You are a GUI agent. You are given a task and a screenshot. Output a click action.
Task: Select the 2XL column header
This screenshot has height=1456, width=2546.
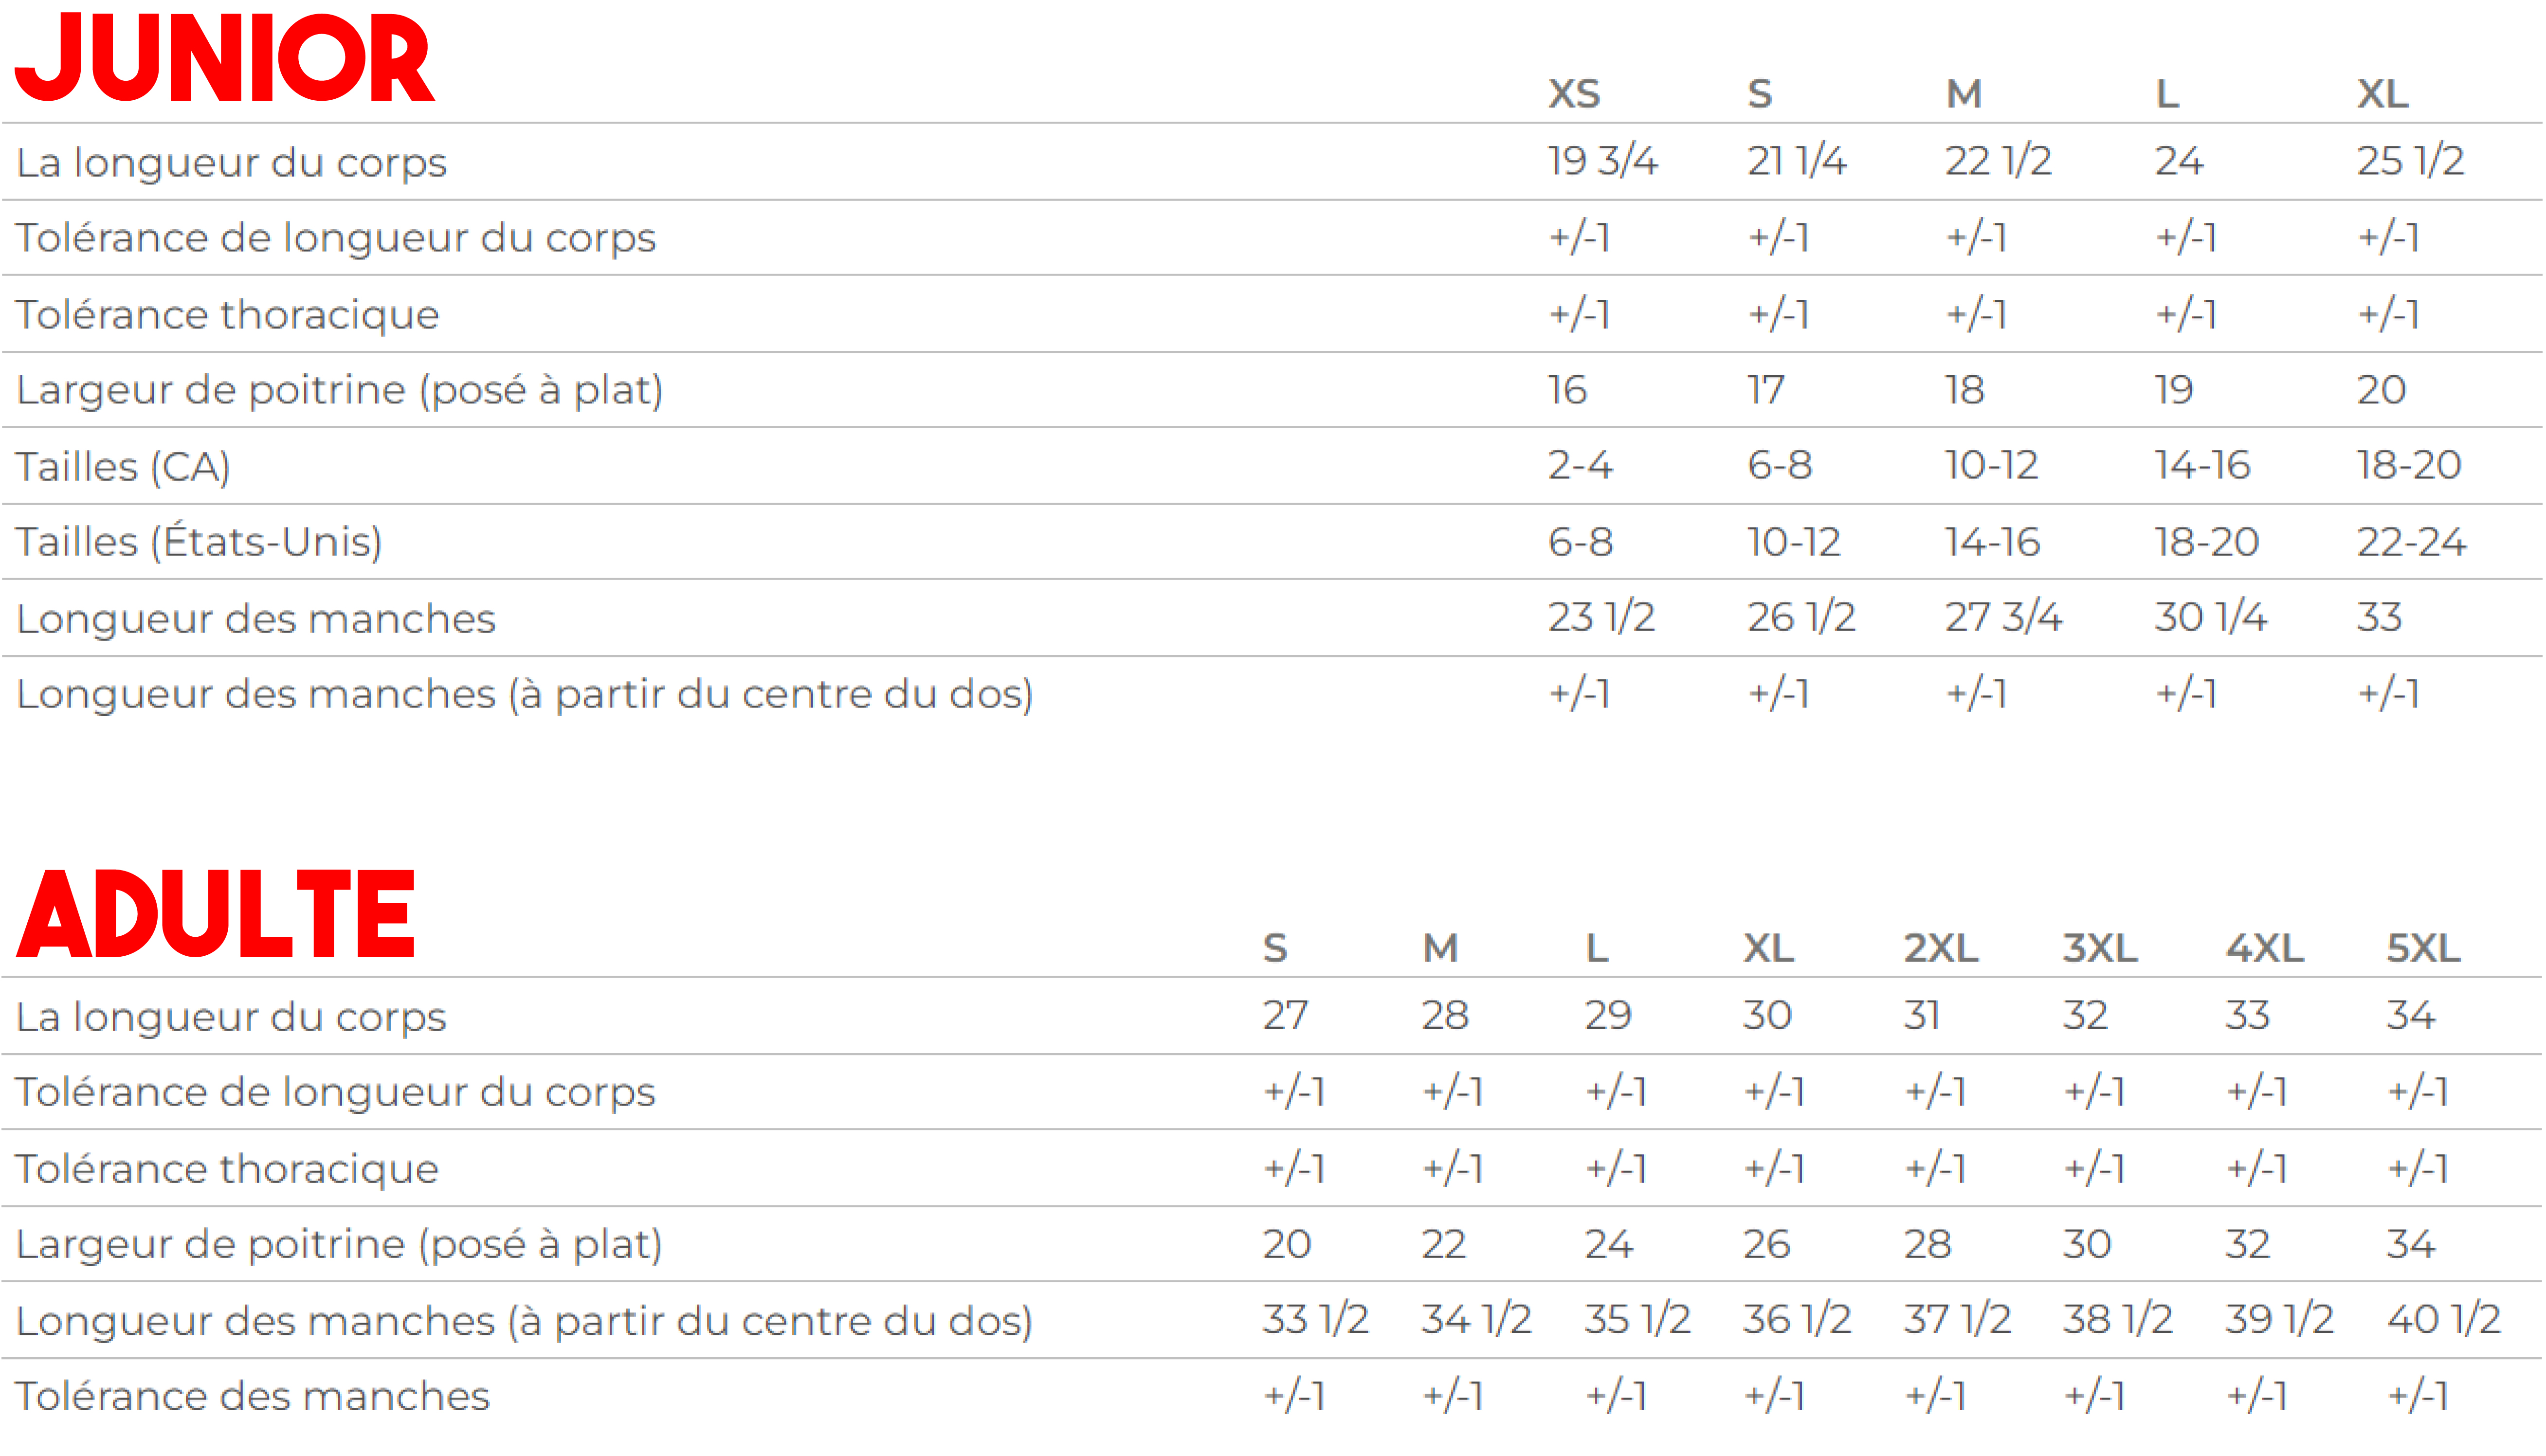(x=1940, y=948)
